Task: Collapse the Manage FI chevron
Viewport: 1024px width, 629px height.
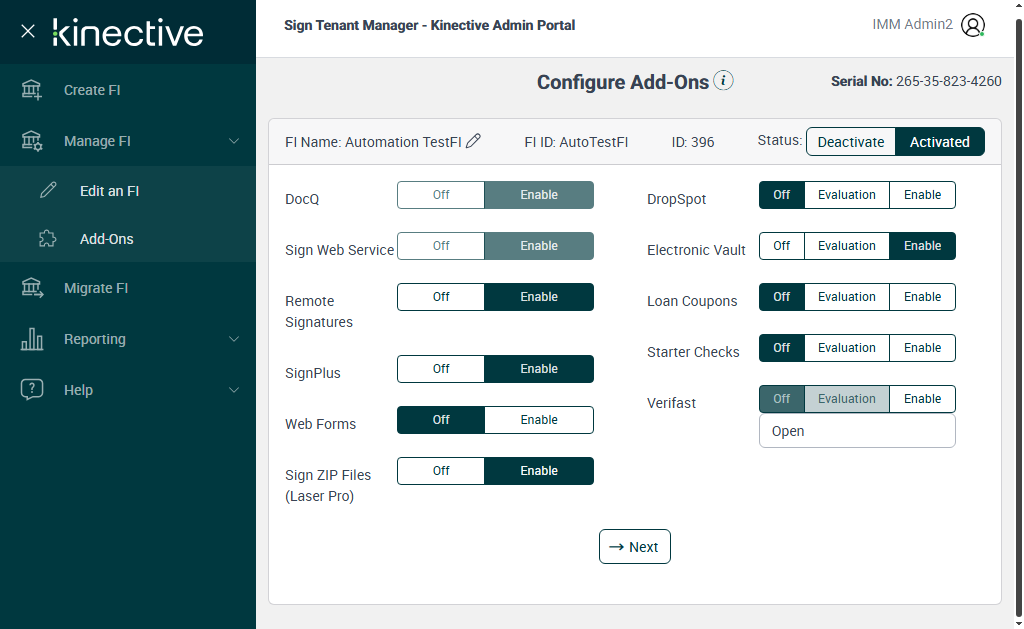Action: click(x=234, y=141)
